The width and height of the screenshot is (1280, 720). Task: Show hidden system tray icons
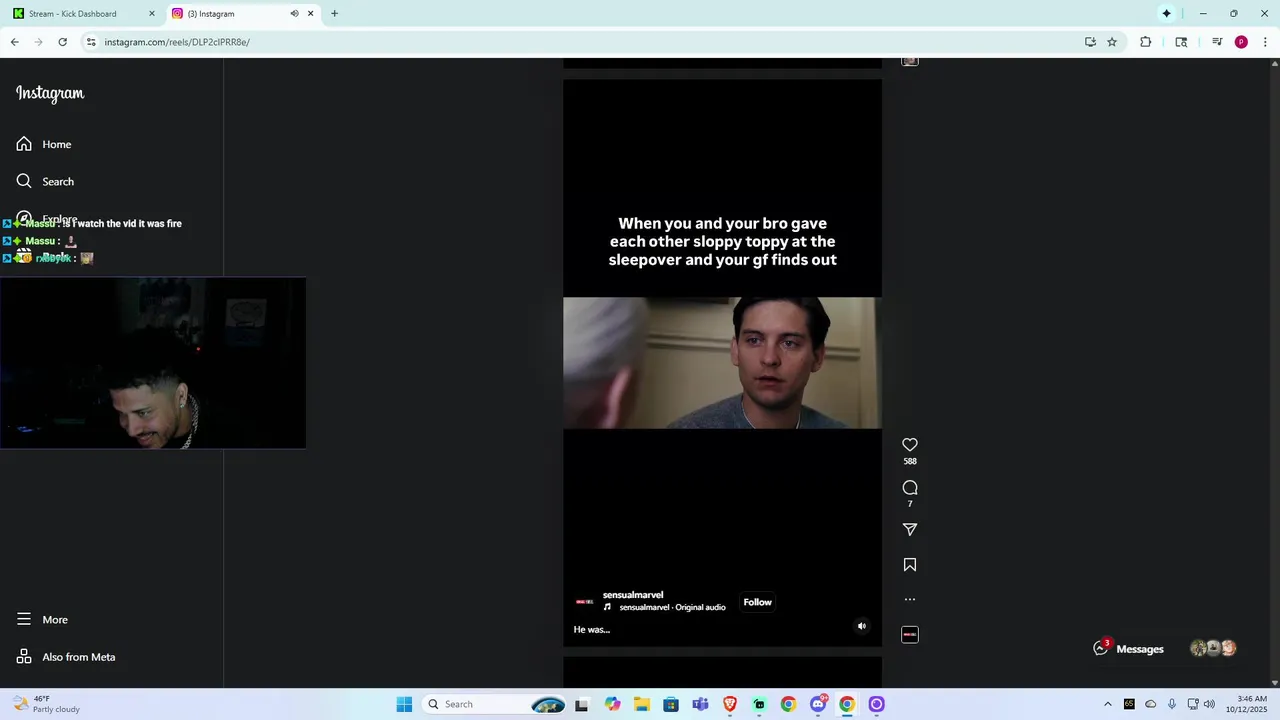(1107, 704)
